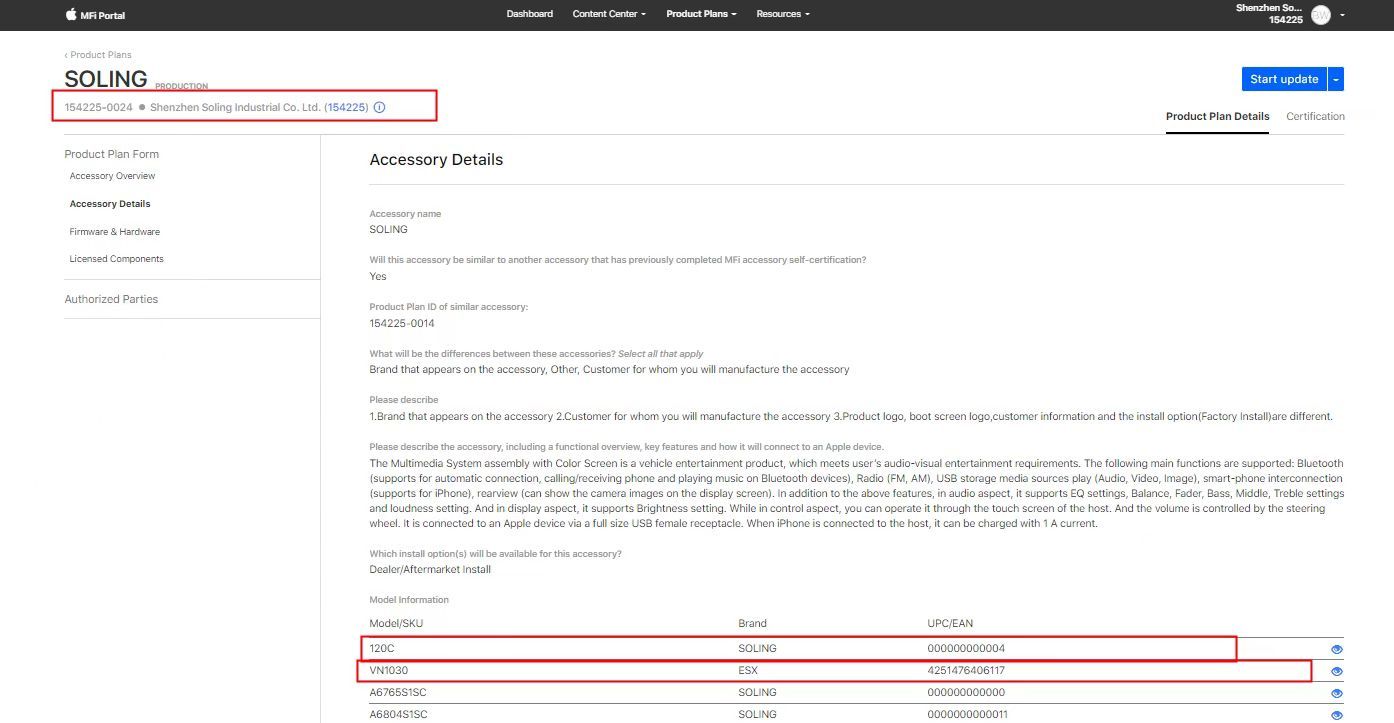Select the Product Plan Form heading in the sidebar
1394x723 pixels.
tap(112, 154)
